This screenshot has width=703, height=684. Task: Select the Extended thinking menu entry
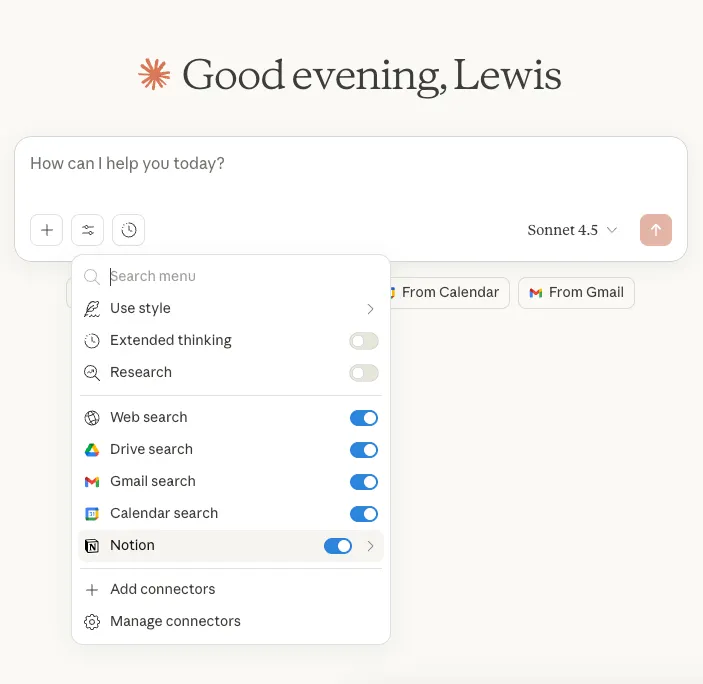231,341
